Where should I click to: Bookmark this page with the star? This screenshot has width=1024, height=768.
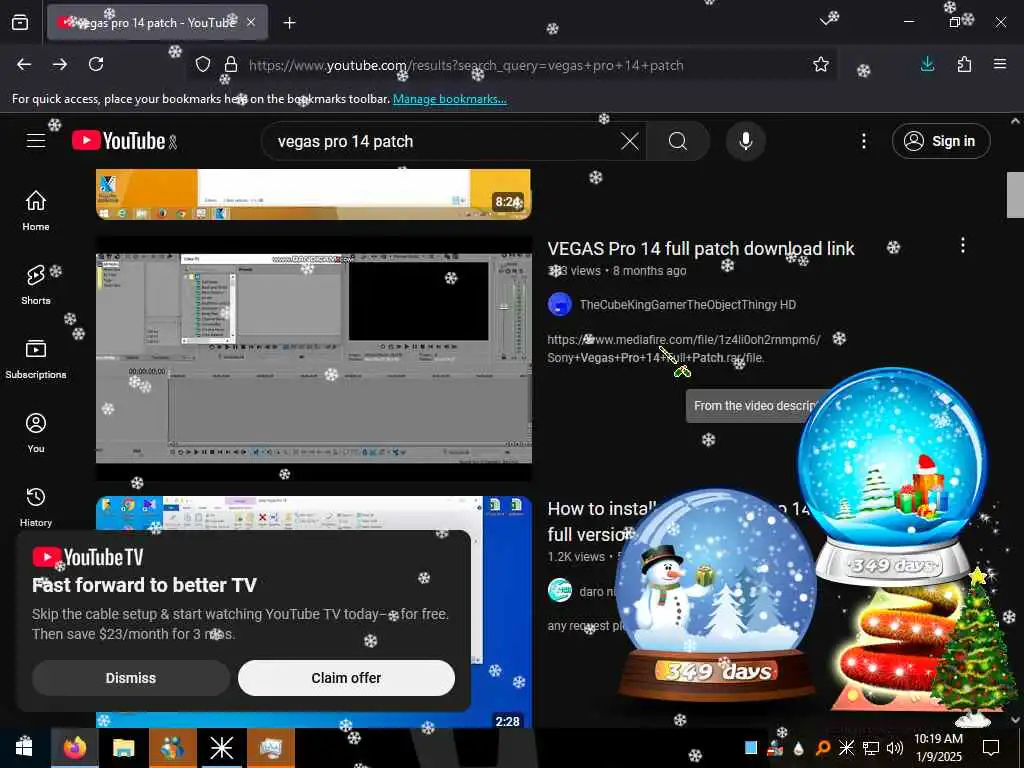pos(821,64)
